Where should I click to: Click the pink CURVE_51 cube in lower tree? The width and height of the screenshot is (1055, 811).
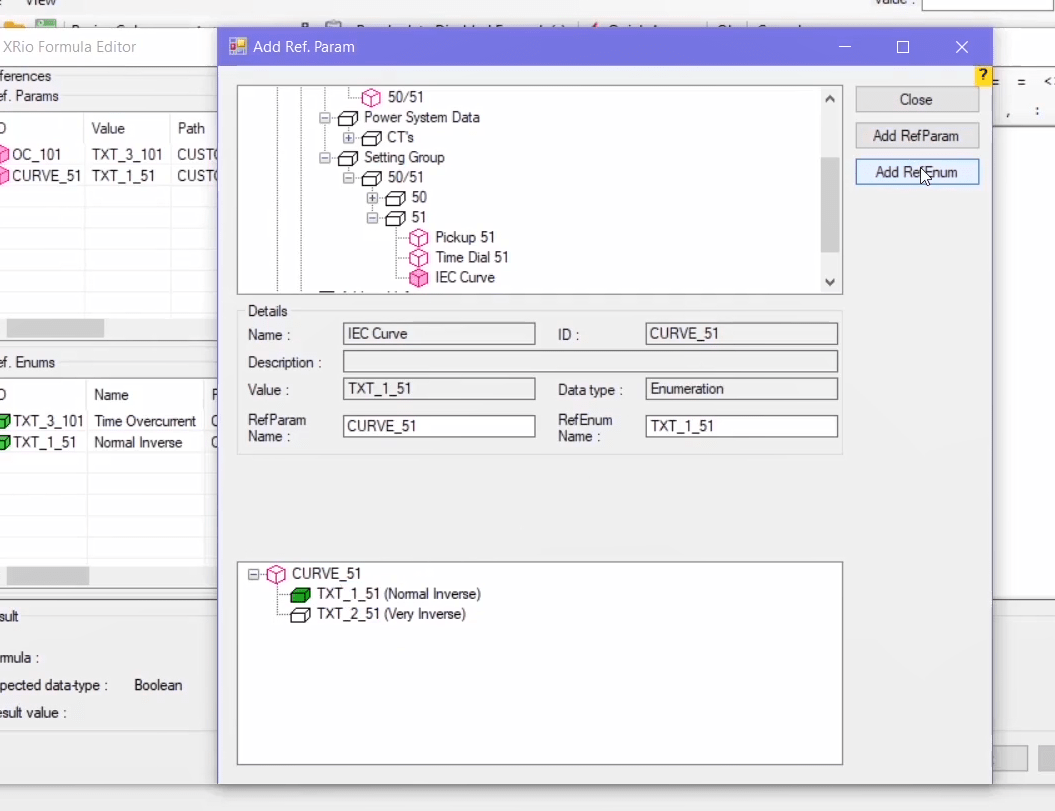point(275,575)
